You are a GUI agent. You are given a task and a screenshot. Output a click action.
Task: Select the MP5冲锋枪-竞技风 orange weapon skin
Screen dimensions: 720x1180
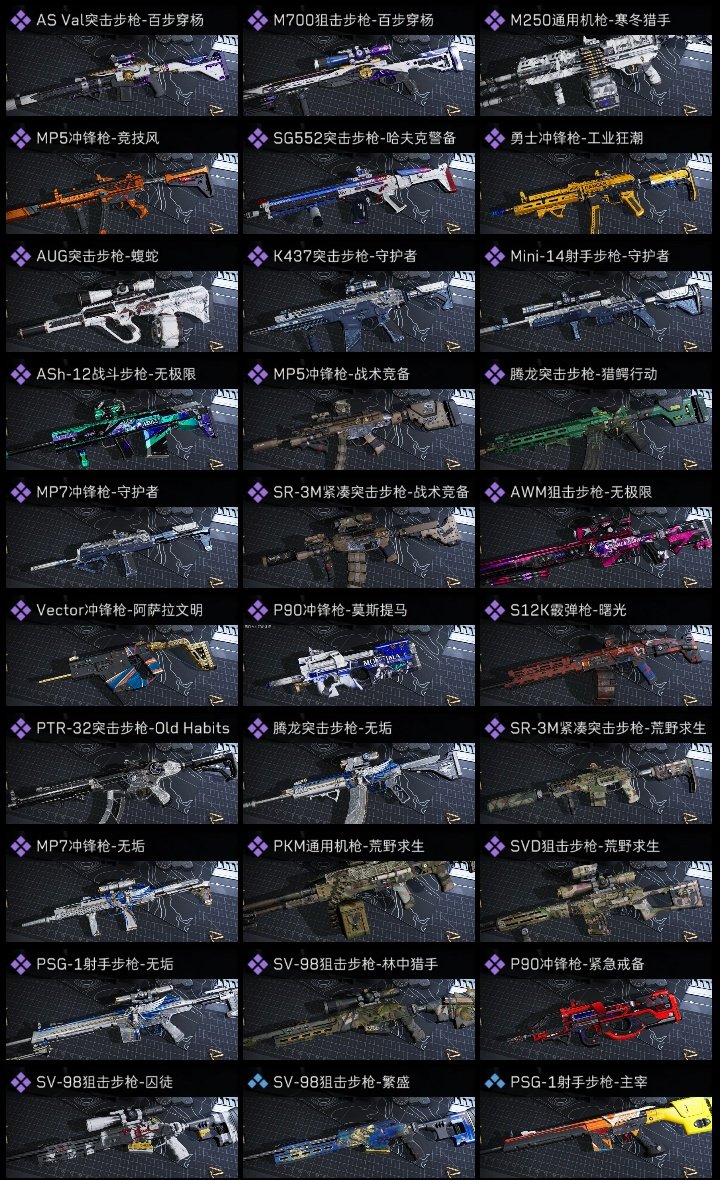(x=122, y=193)
